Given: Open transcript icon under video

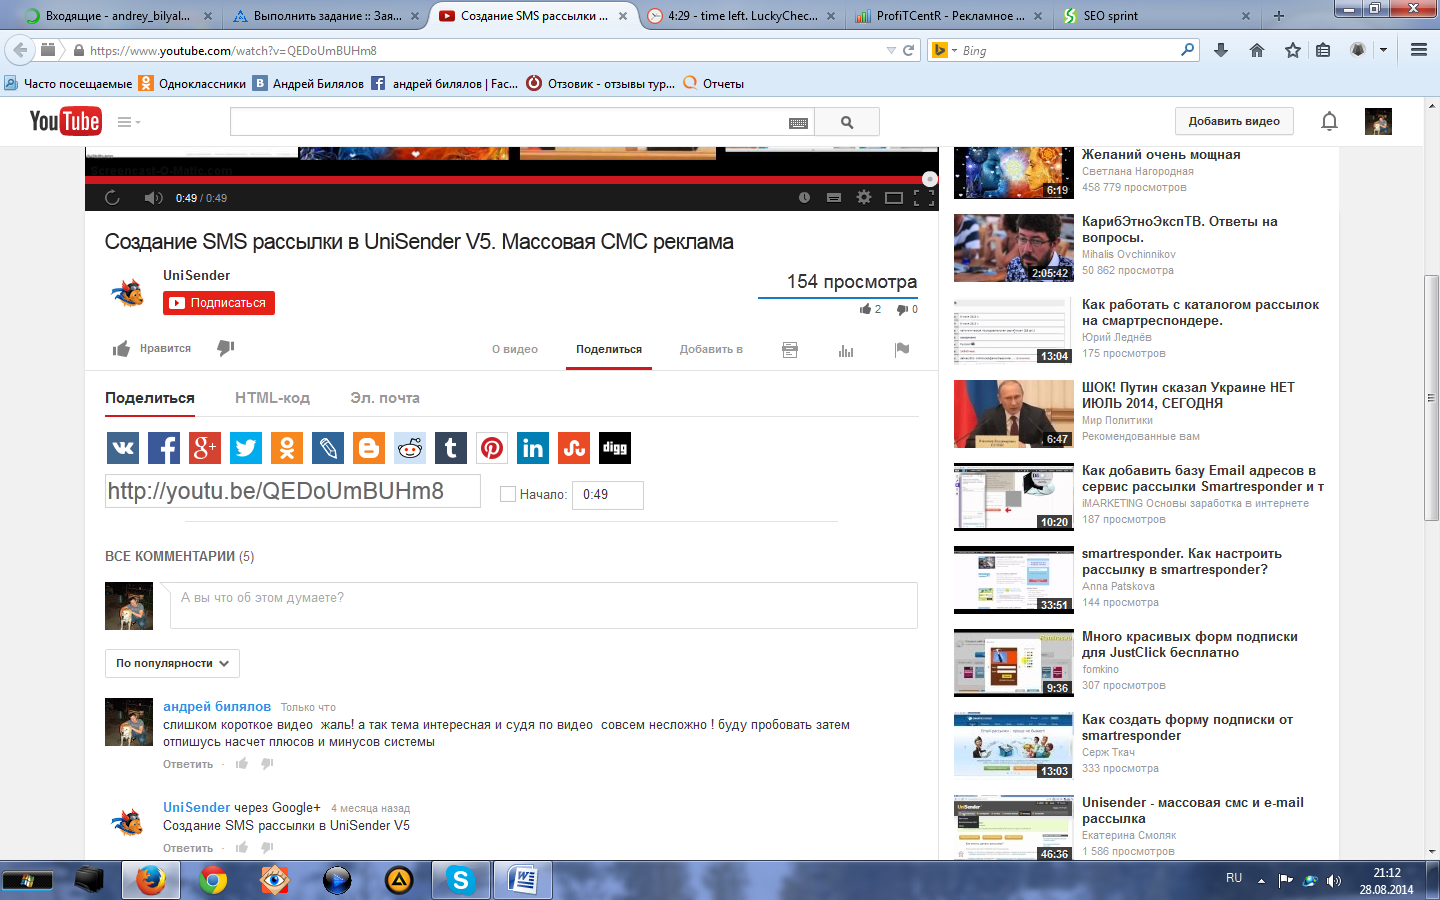Looking at the screenshot, I should (790, 350).
